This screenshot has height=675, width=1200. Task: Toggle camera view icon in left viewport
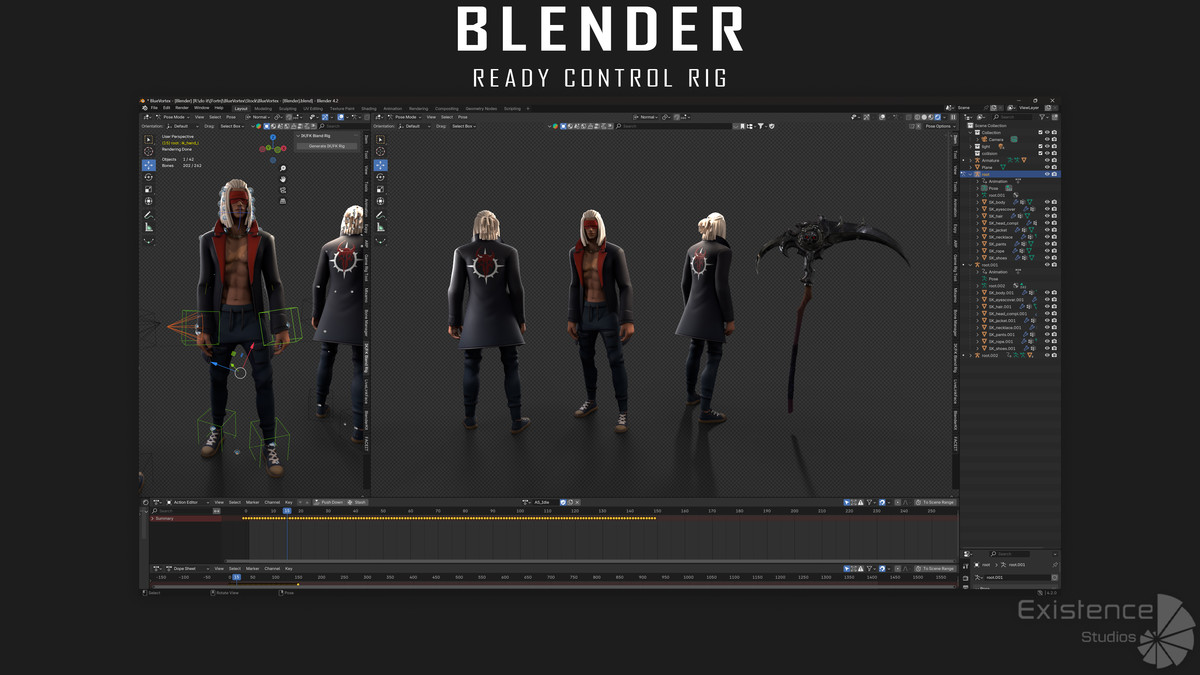tap(284, 190)
